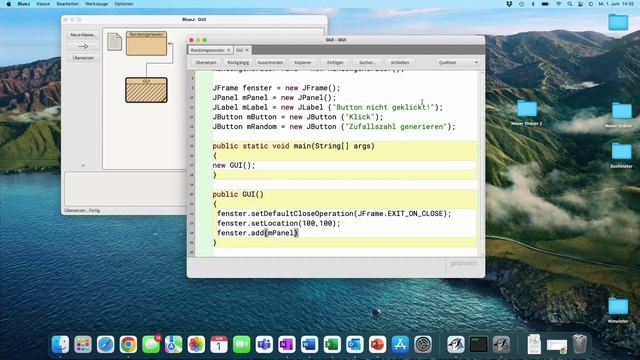
Task: Click the Rückgängig button
Action: pos(238,62)
